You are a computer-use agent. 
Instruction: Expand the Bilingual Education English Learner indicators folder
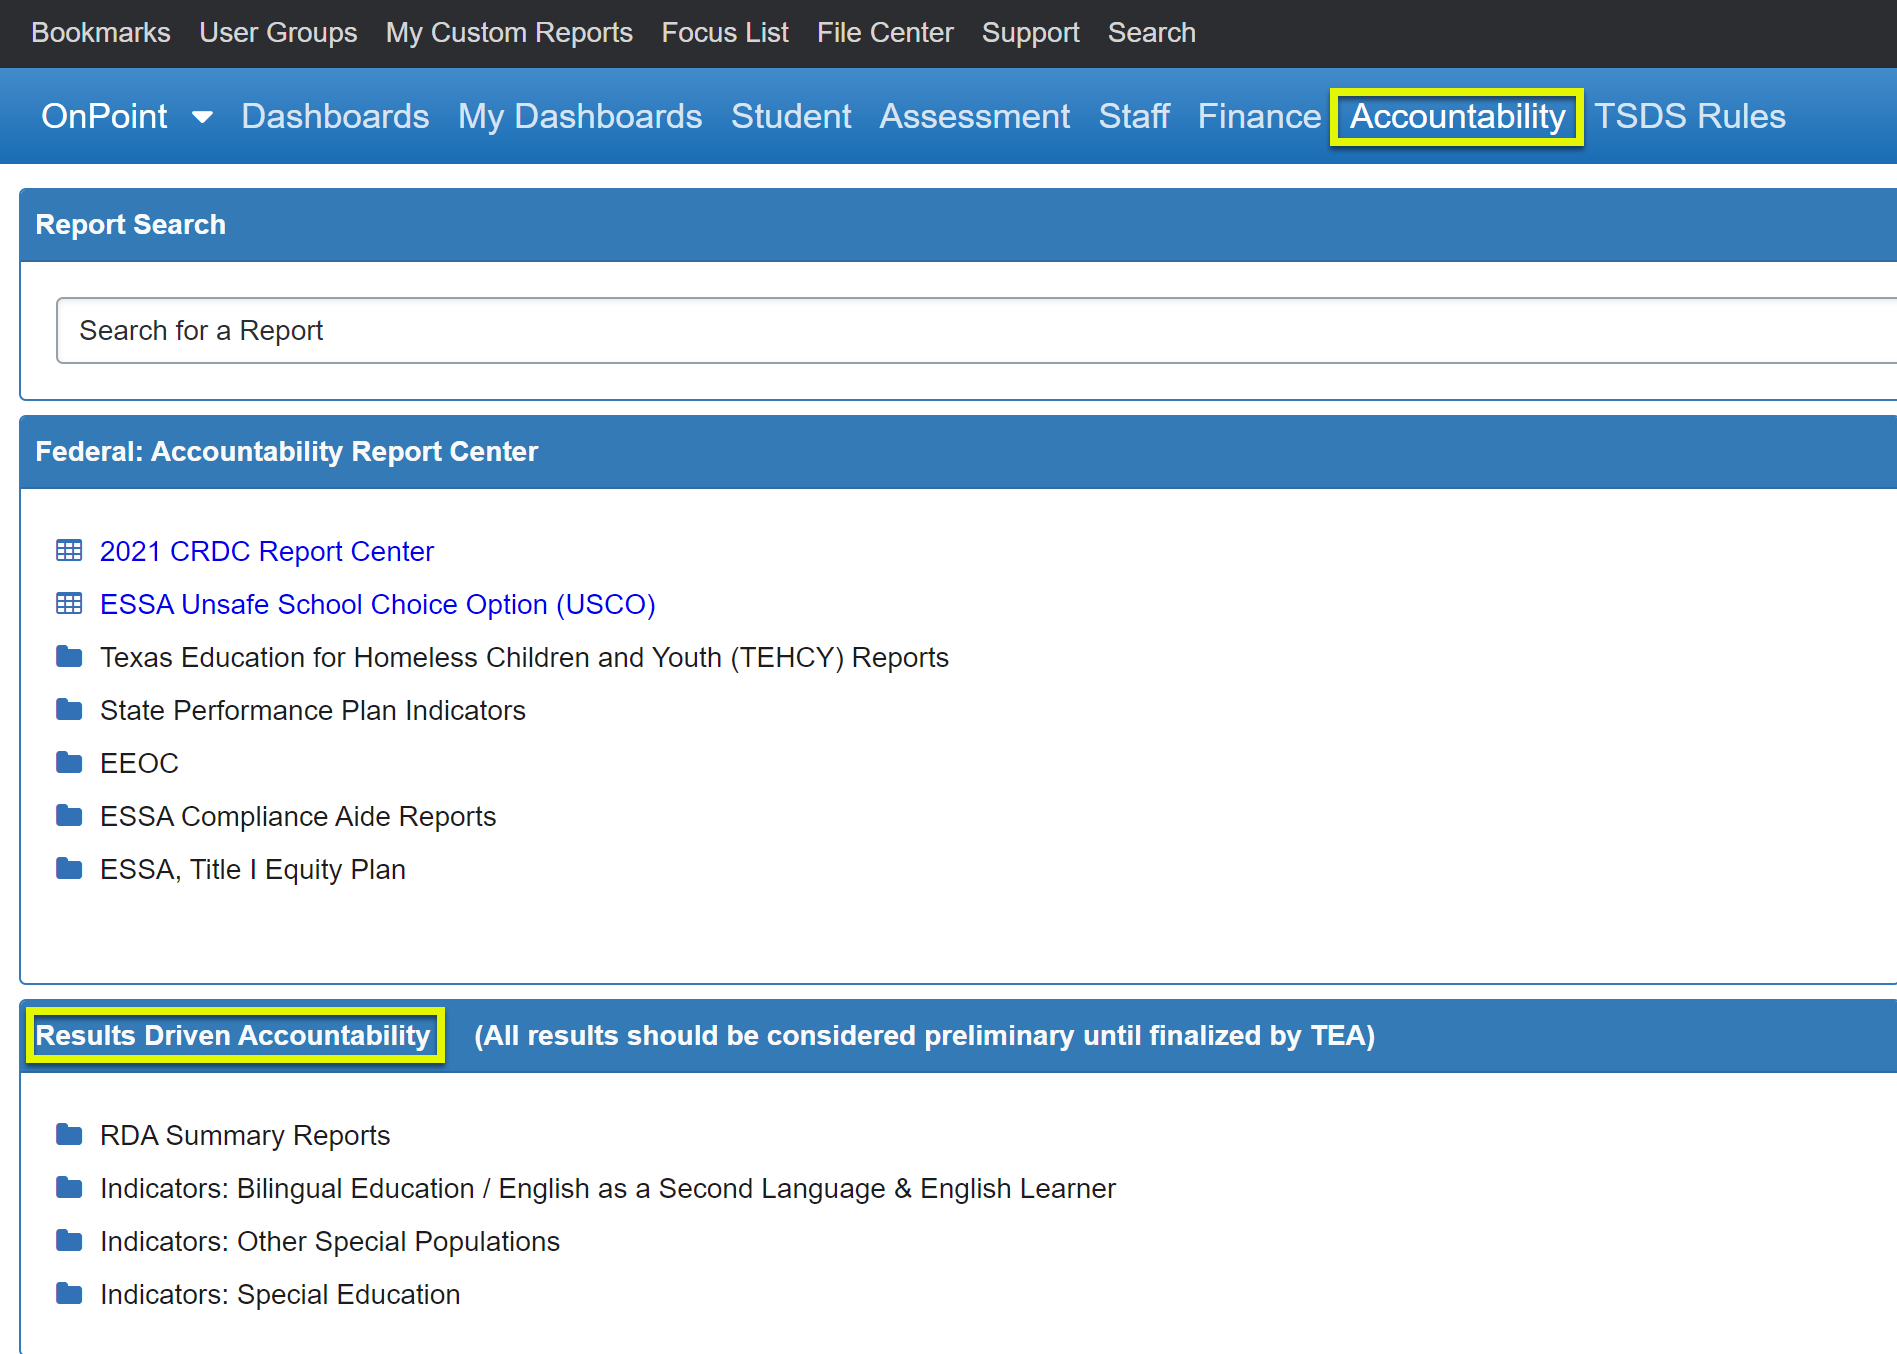68,1187
